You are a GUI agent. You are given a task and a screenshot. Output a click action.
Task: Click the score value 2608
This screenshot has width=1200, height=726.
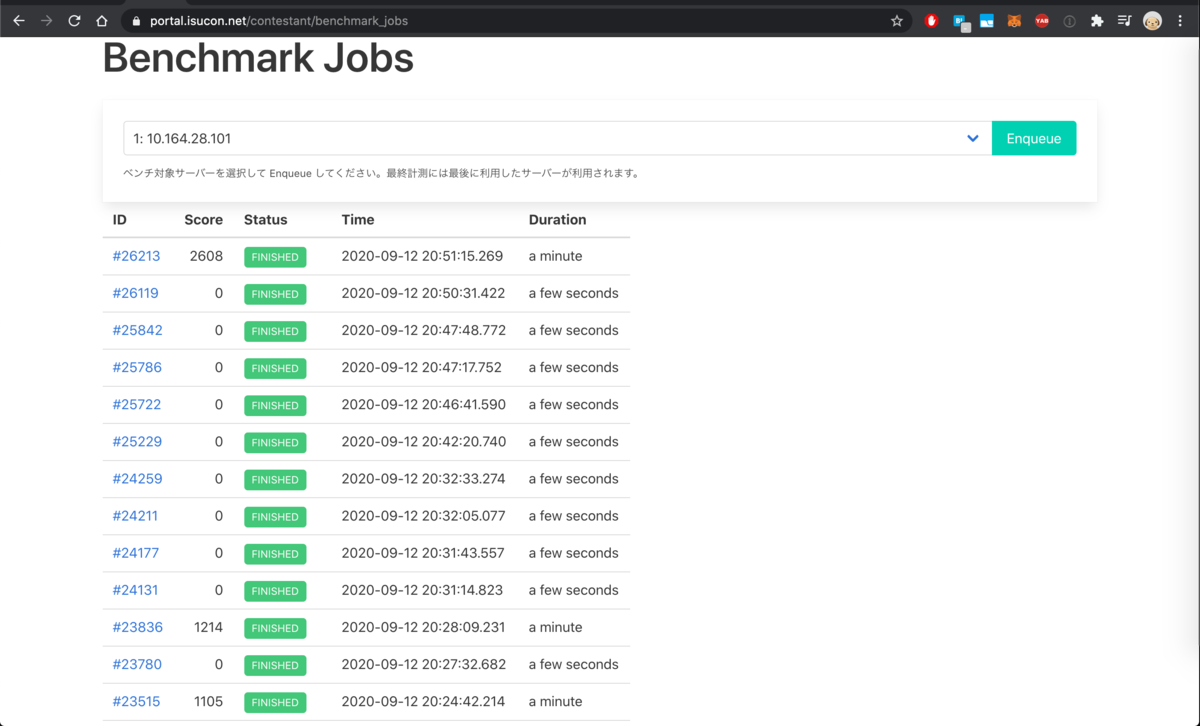[x=206, y=256]
